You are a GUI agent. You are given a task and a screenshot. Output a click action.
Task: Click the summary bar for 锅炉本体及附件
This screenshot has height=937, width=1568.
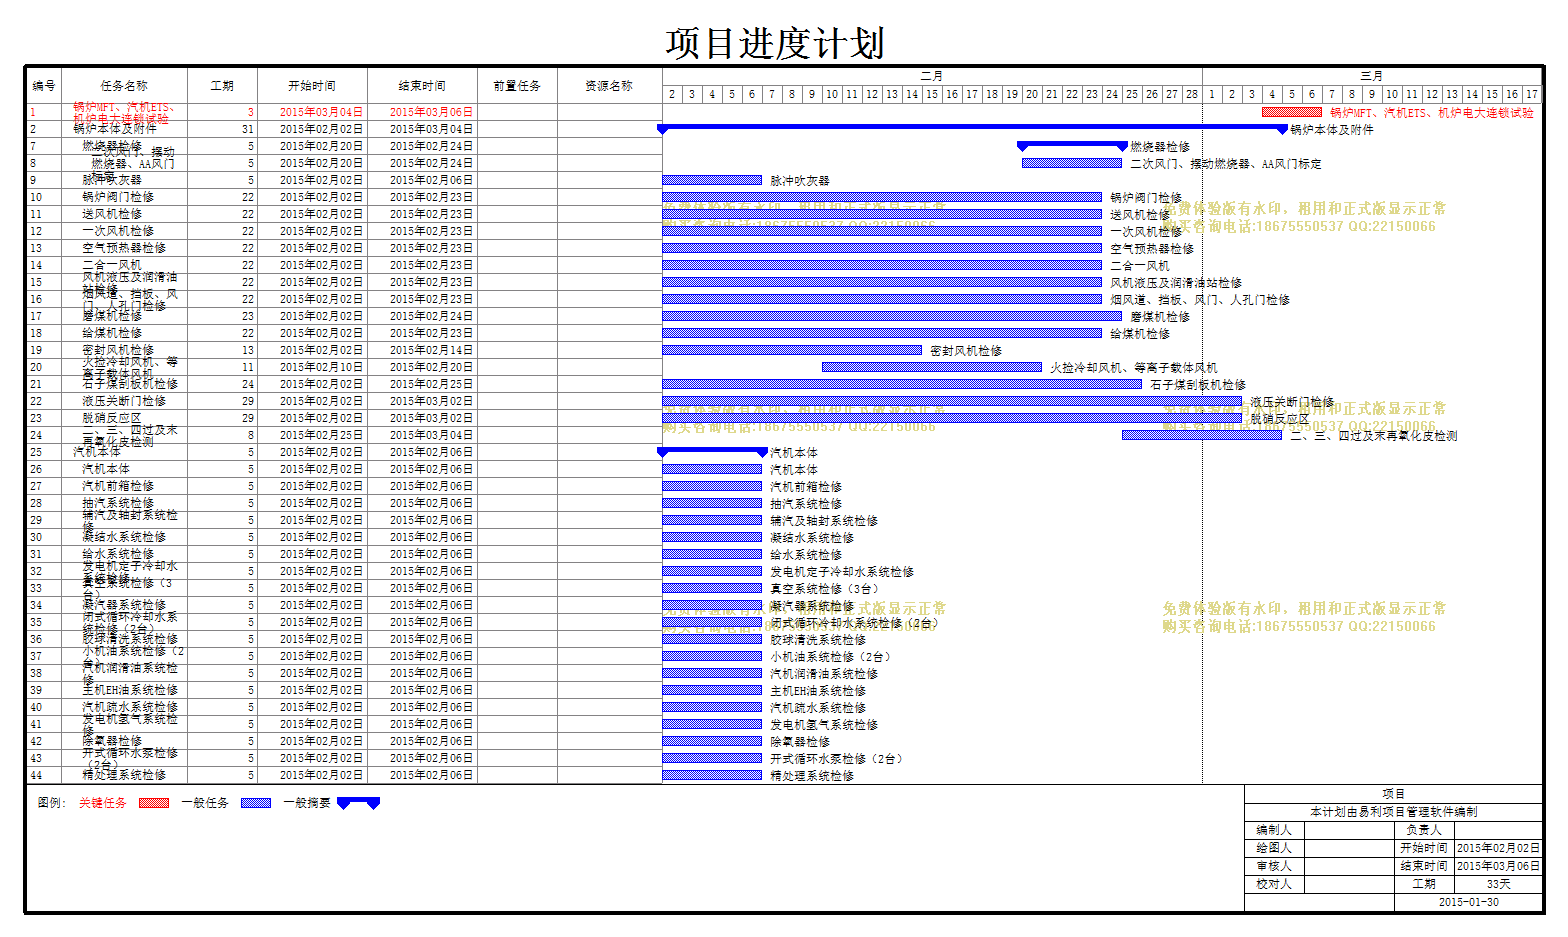coord(972,128)
